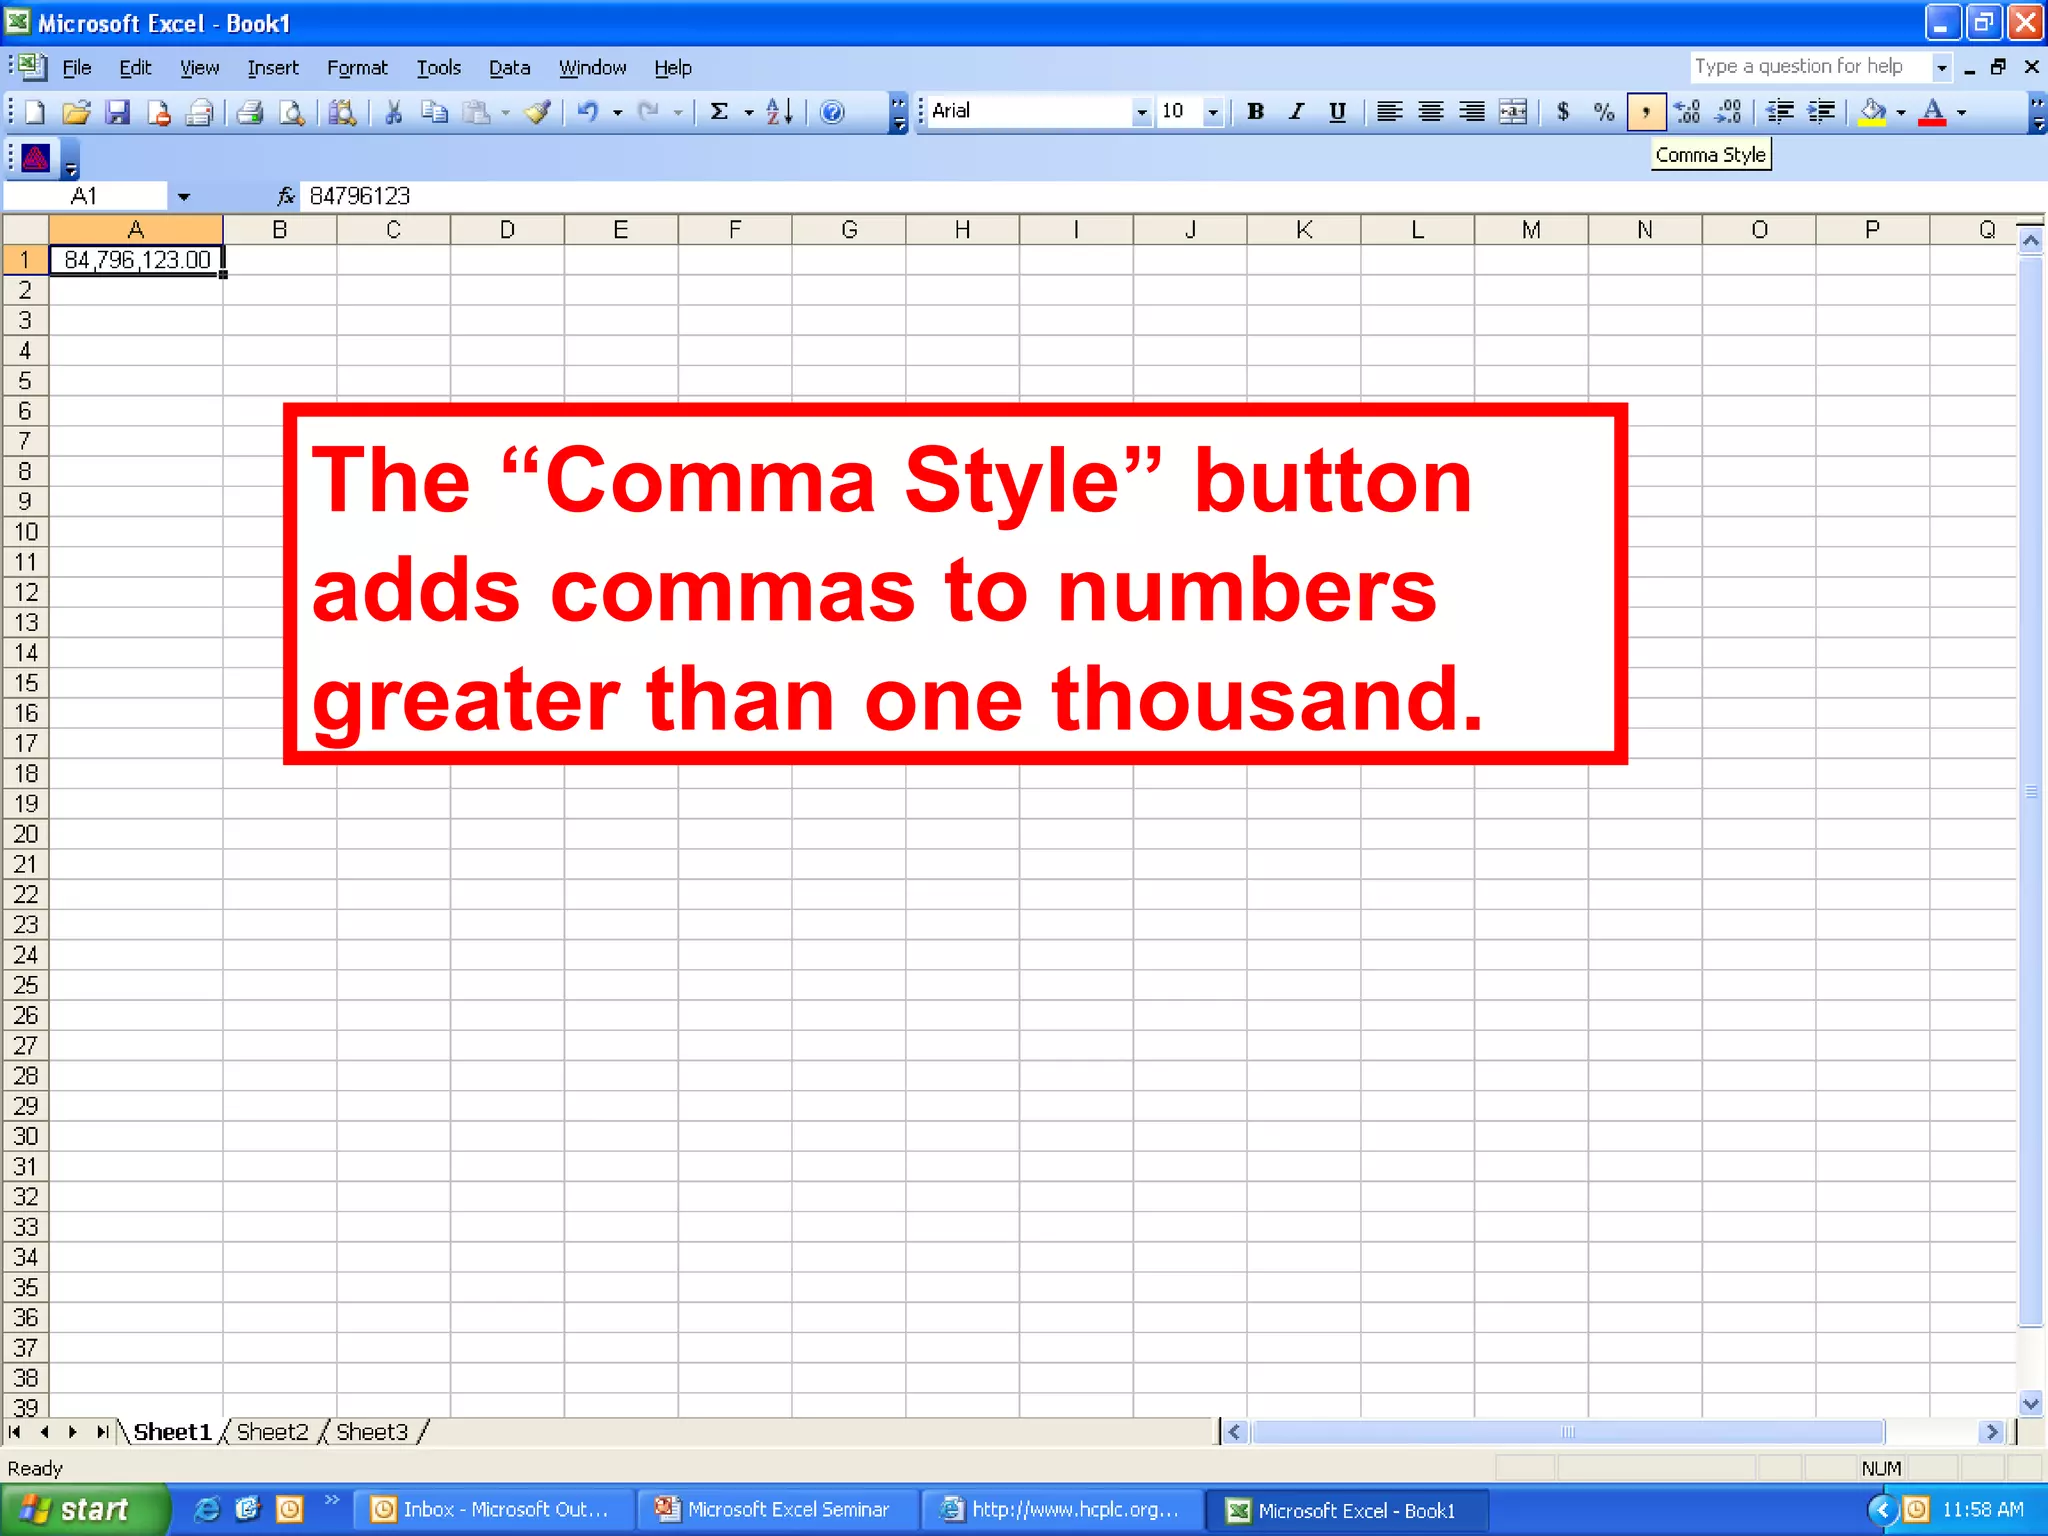Open the Edit menu
Screen dimensions: 2048x1536
pos(135,67)
